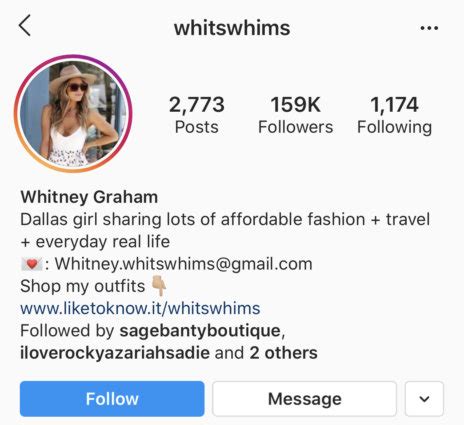Tap the Whitney Graham display name

(x=89, y=197)
